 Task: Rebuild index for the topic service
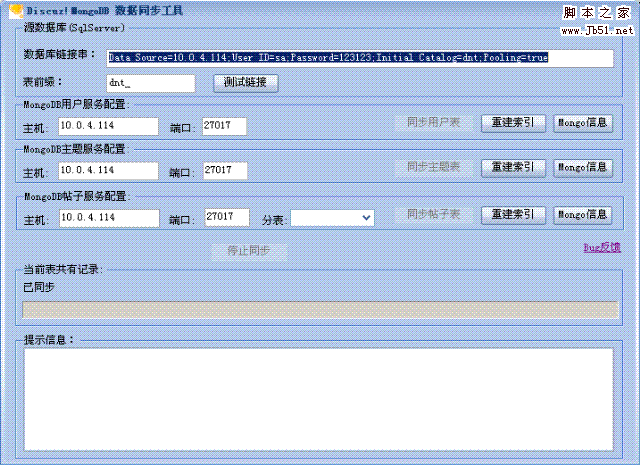pos(514,167)
